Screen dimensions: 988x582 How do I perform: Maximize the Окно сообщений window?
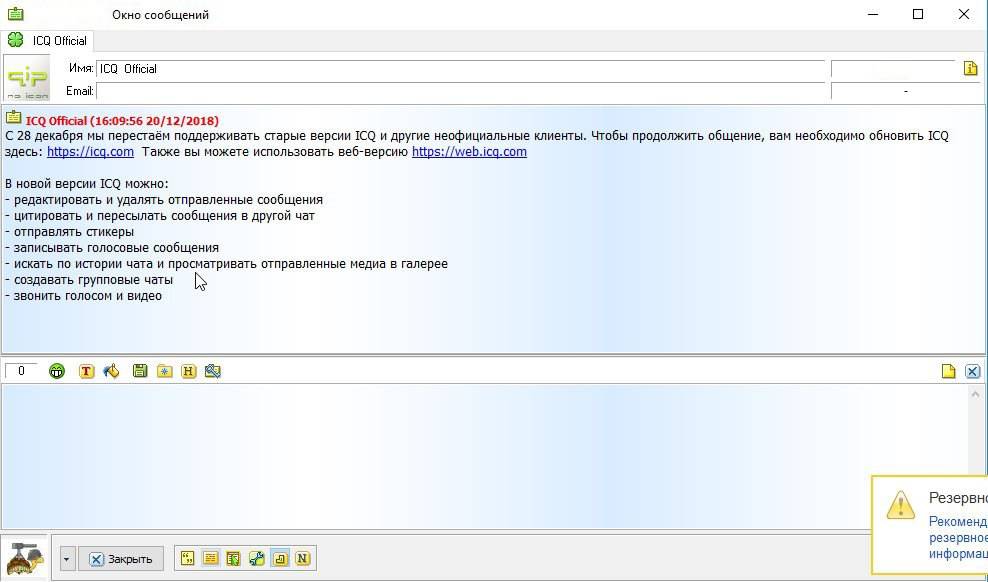pos(918,14)
